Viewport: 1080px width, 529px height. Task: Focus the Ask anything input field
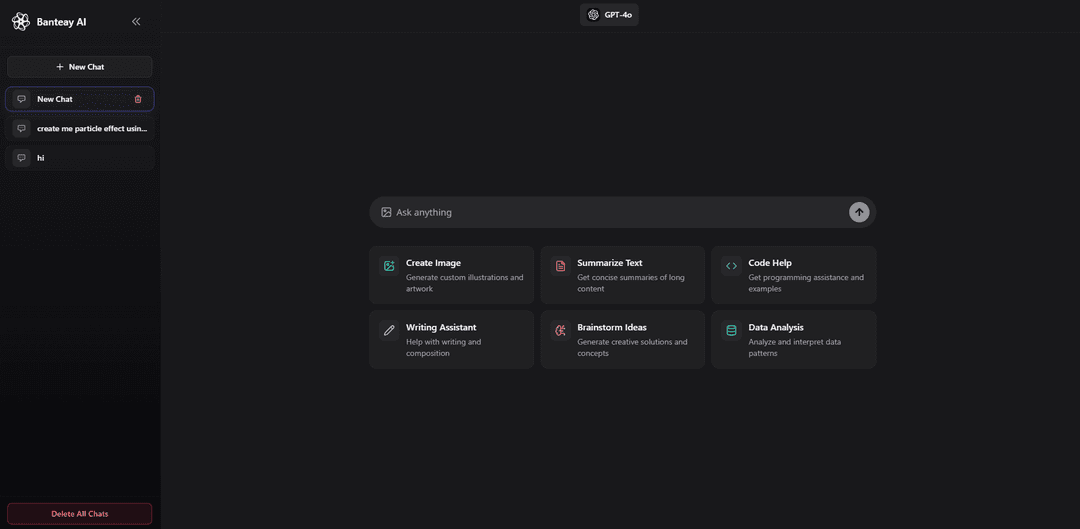pos(615,212)
